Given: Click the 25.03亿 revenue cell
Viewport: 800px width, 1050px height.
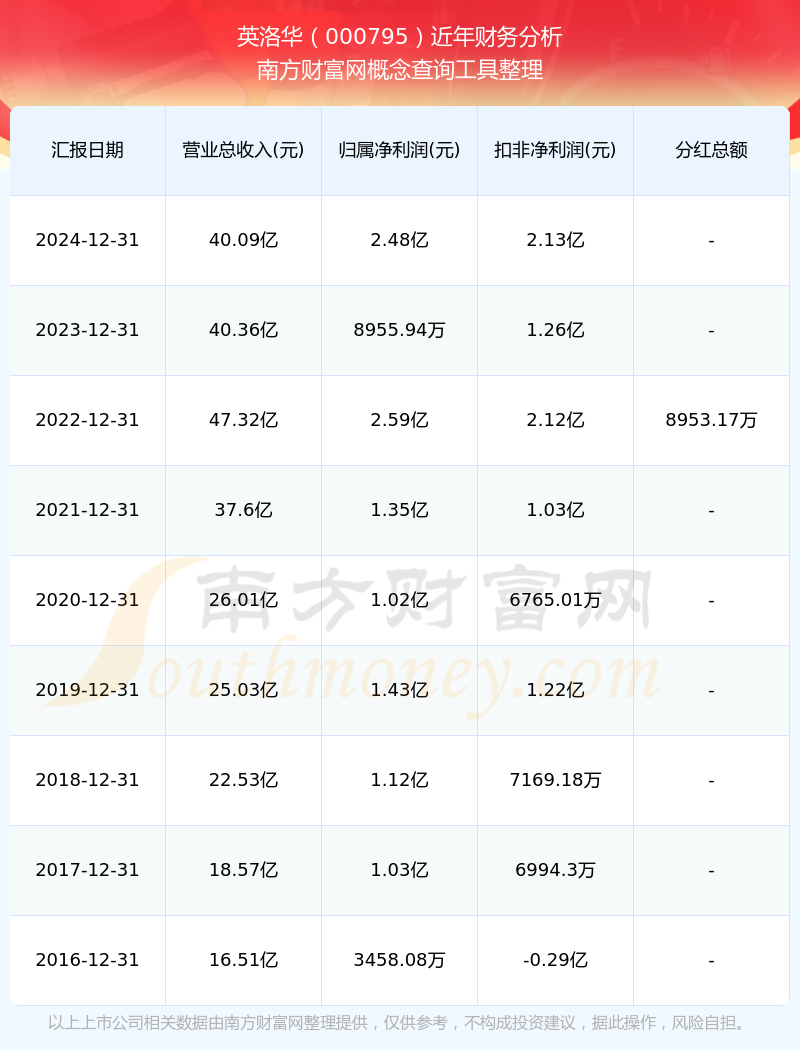Looking at the screenshot, I should 244,690.
